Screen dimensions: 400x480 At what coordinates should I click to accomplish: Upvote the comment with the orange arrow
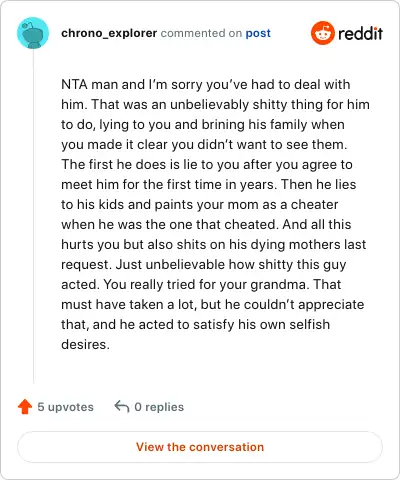tap(25, 407)
